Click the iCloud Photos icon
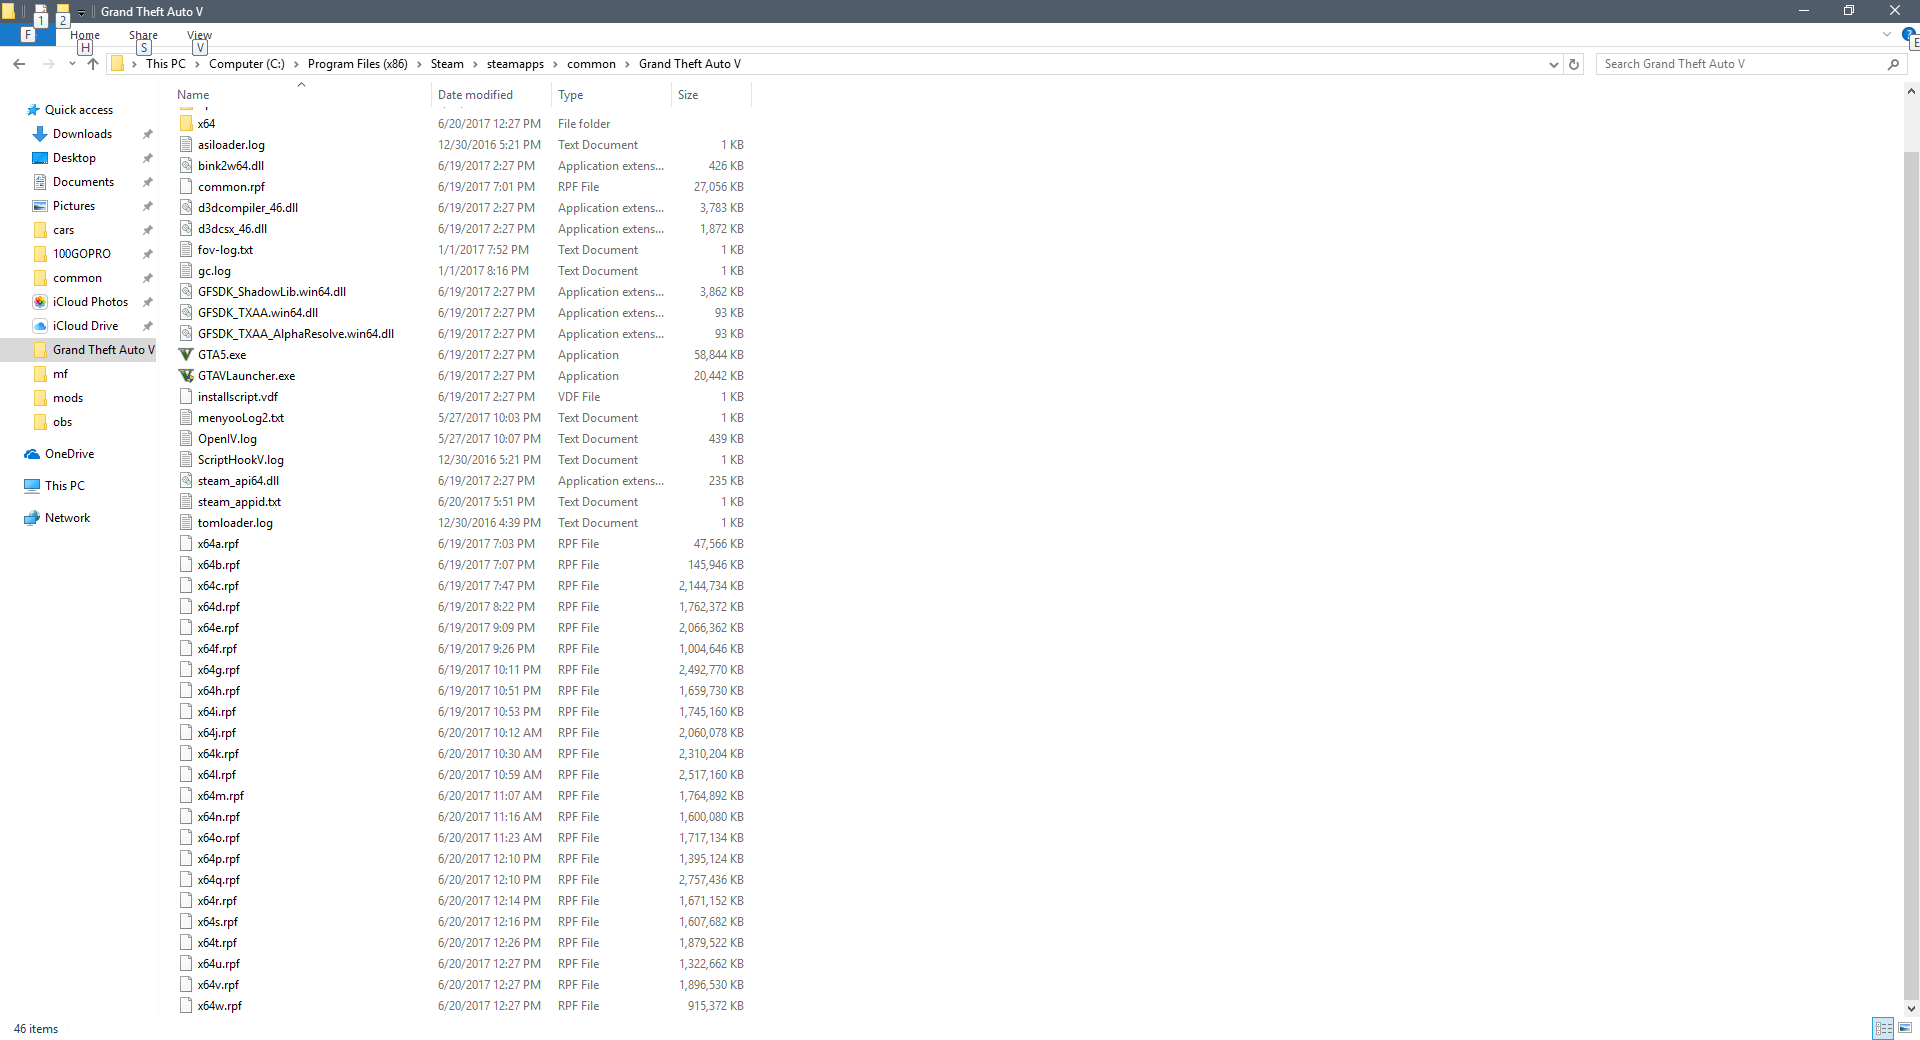 (40, 302)
